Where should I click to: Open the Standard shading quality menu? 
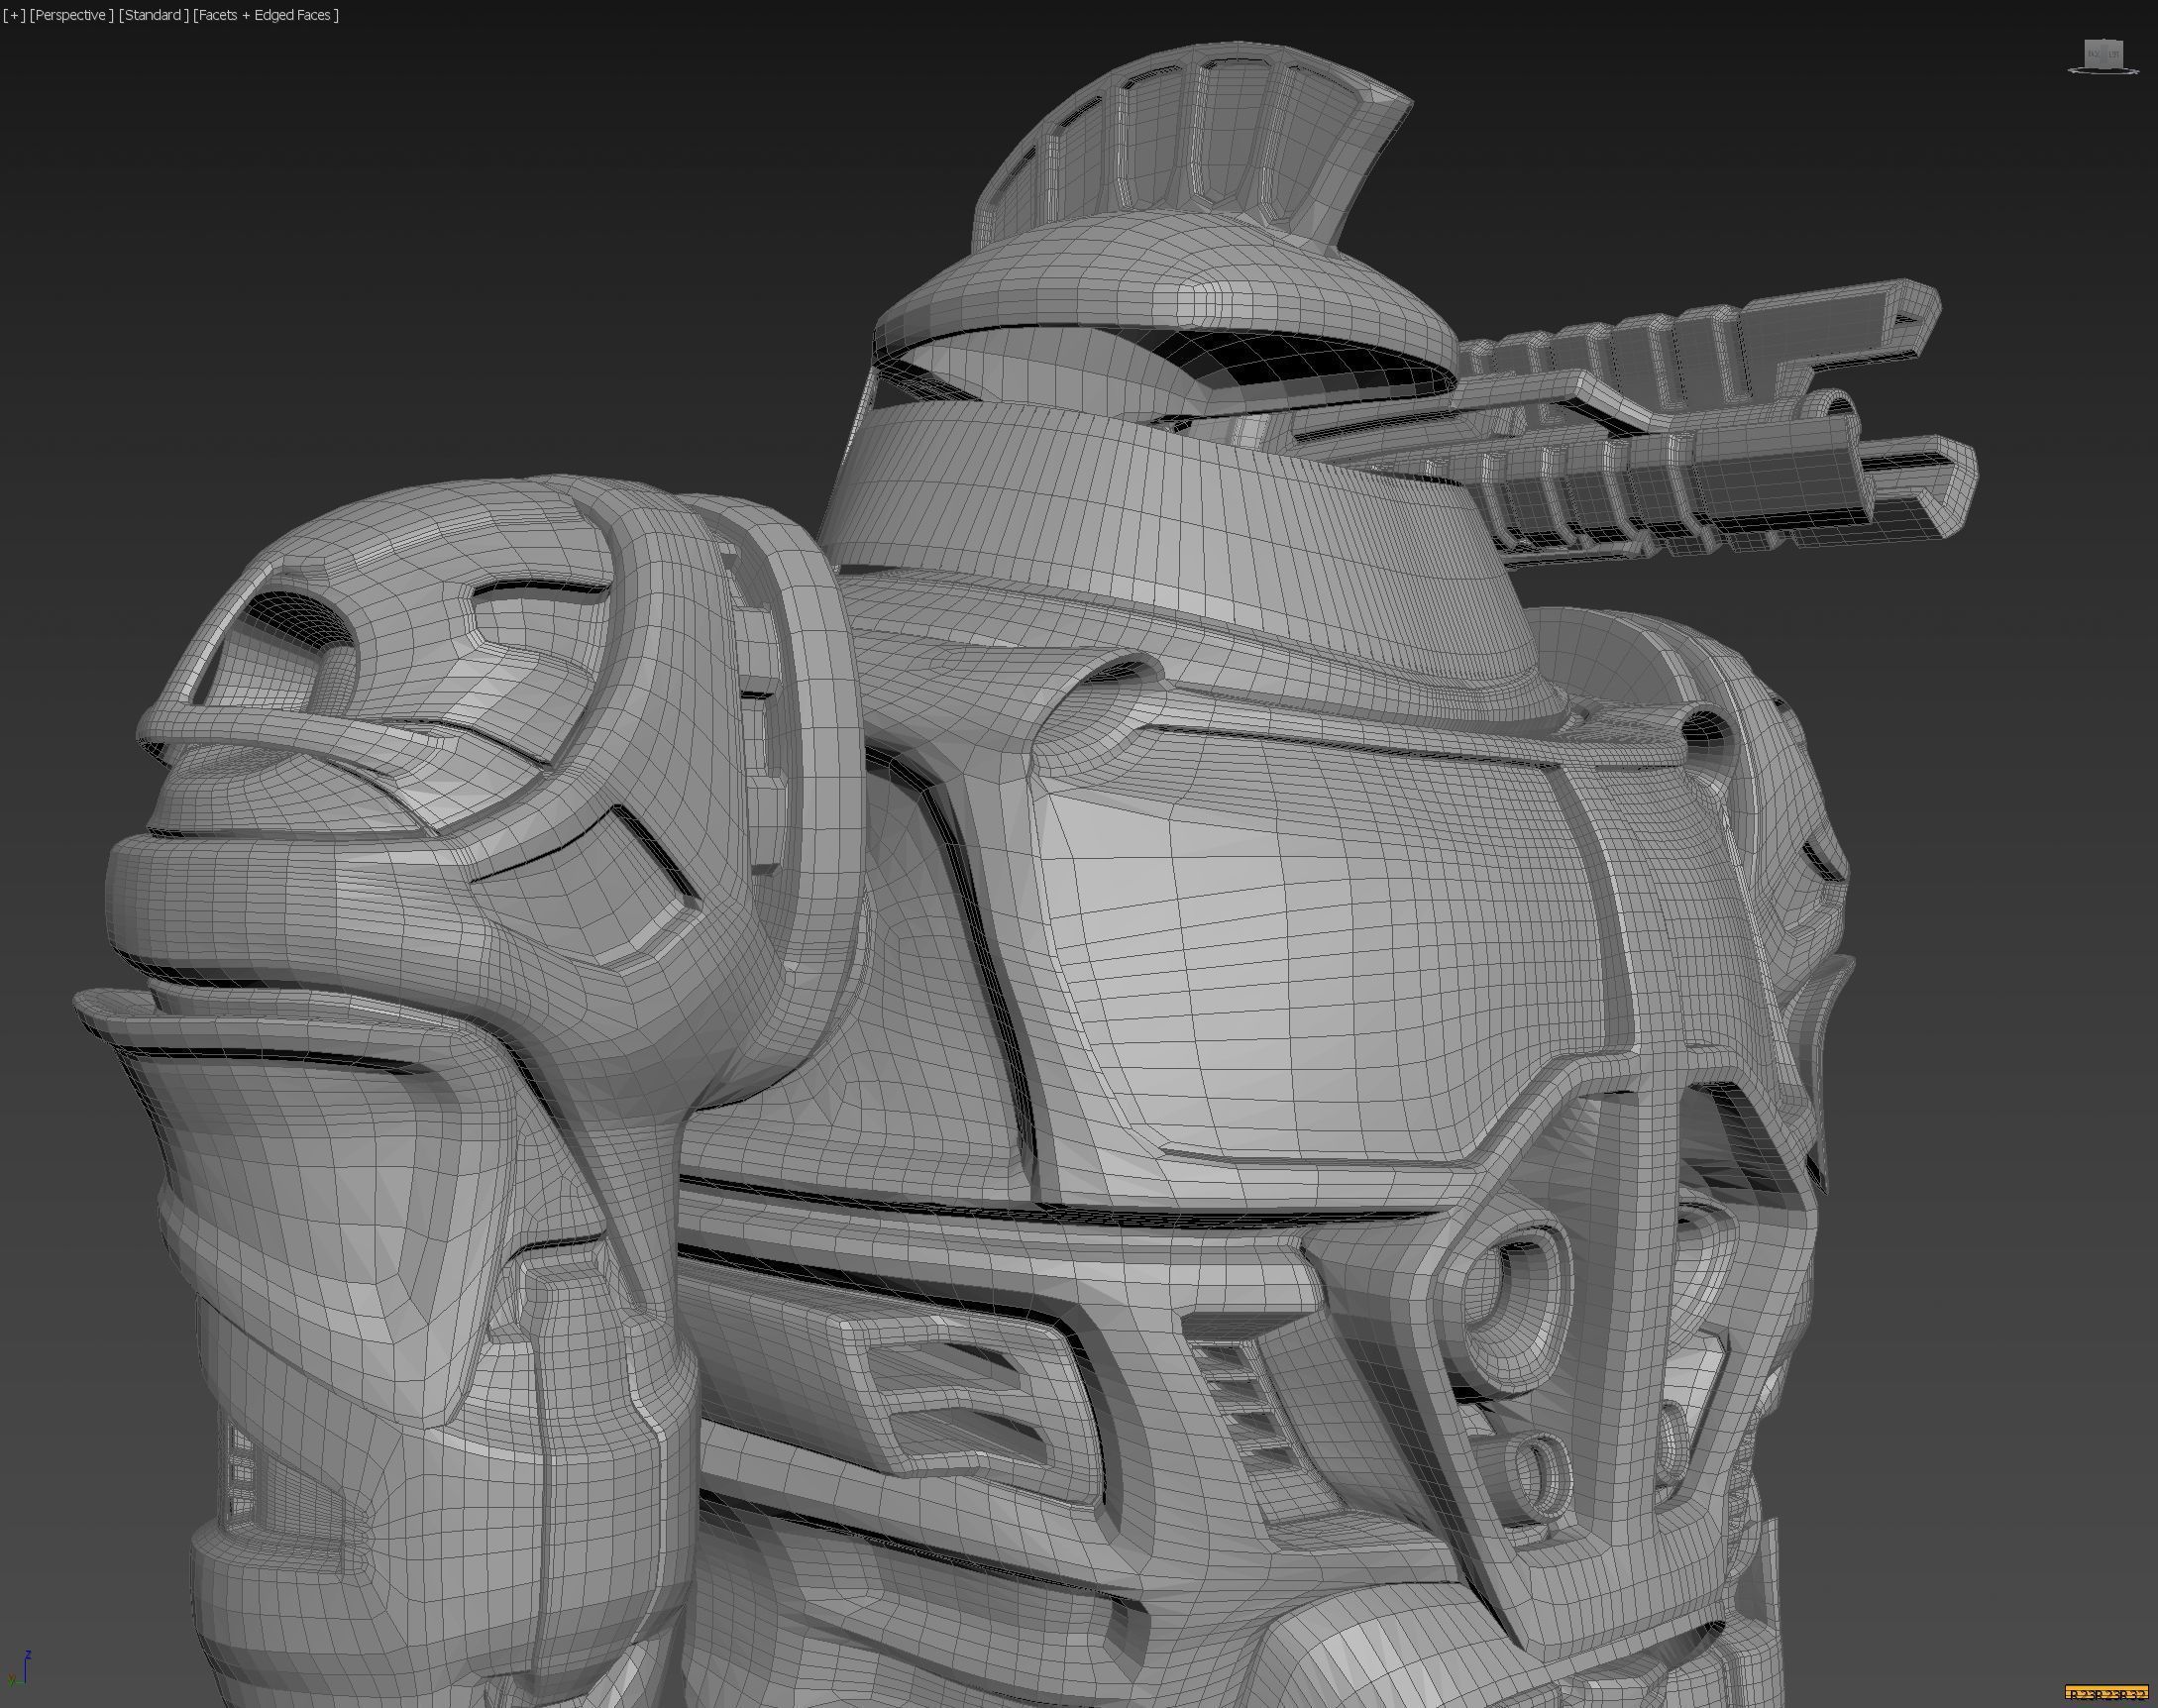[x=153, y=15]
